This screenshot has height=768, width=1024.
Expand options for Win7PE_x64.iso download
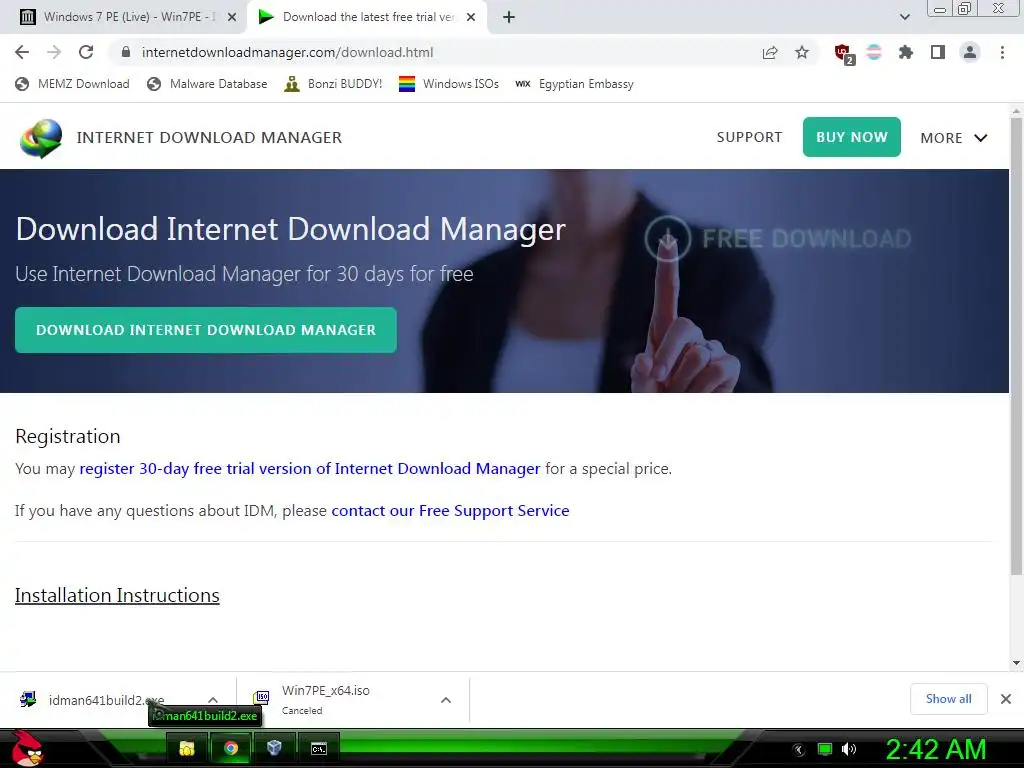coord(446,700)
